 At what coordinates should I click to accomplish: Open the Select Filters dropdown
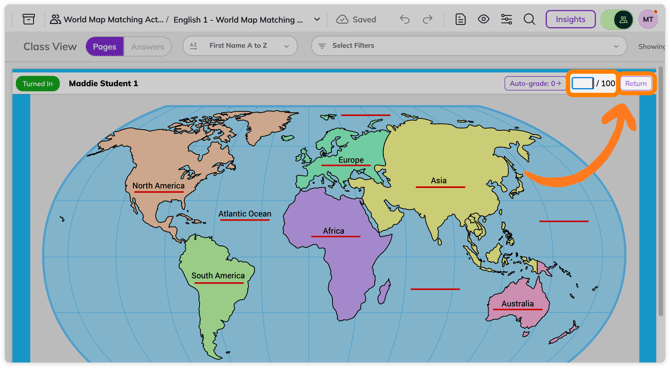[469, 46]
